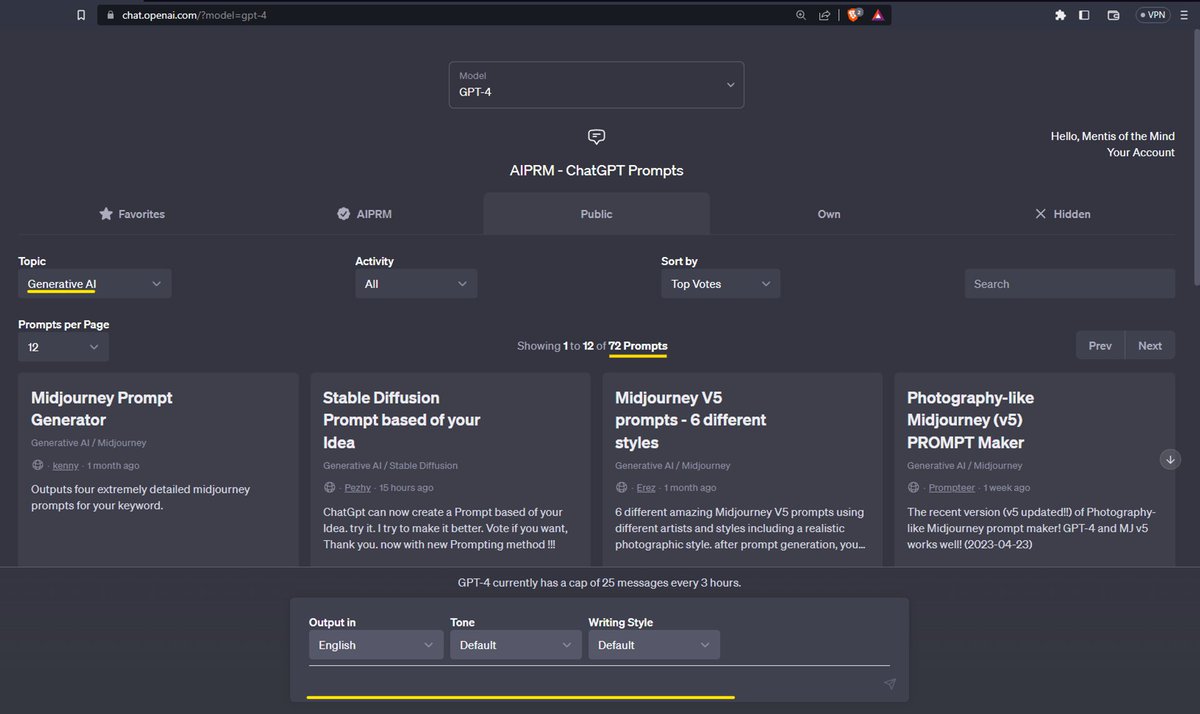
Task: Click the chat bubble icon above AIPRM title
Action: click(x=596, y=137)
